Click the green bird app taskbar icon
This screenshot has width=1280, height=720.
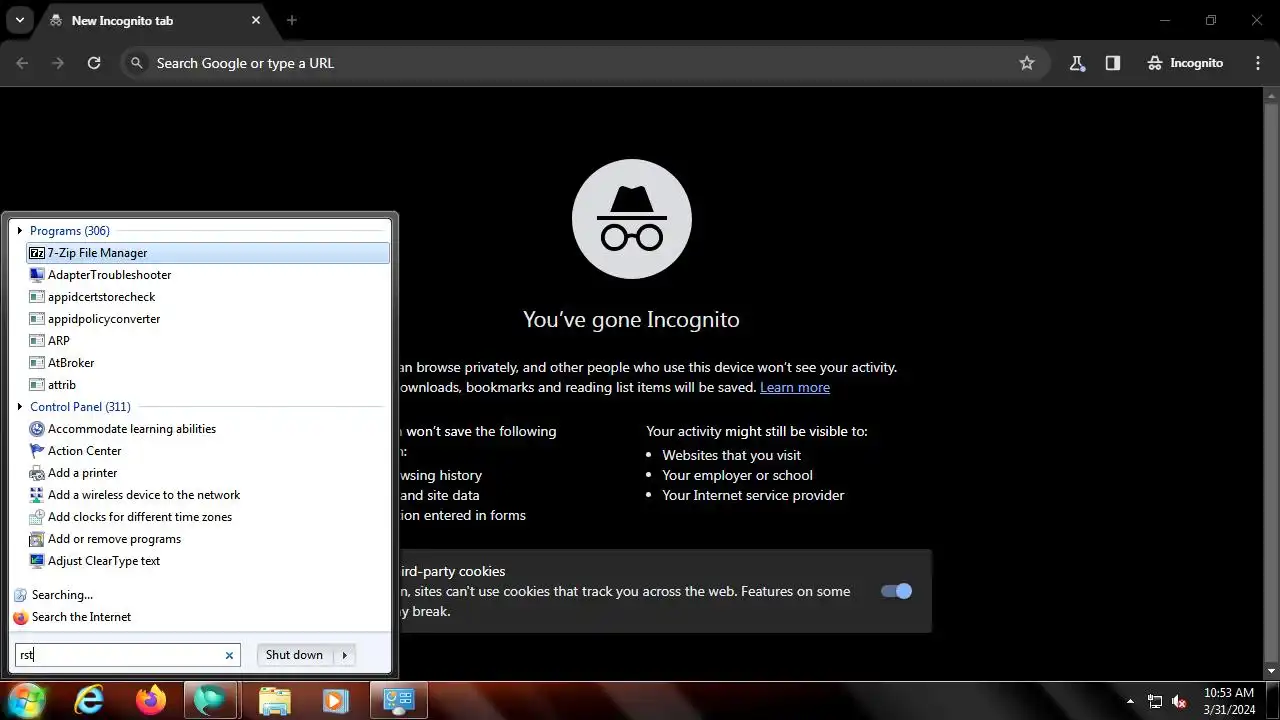(x=211, y=700)
